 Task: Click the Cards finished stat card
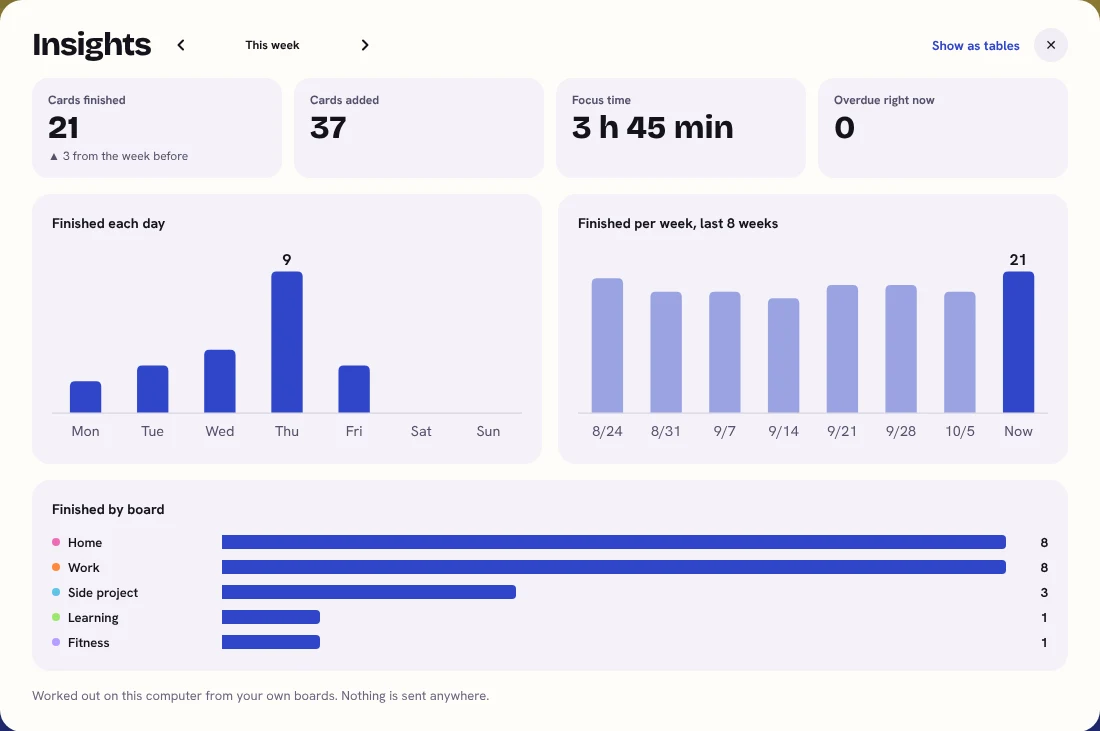[x=157, y=128]
